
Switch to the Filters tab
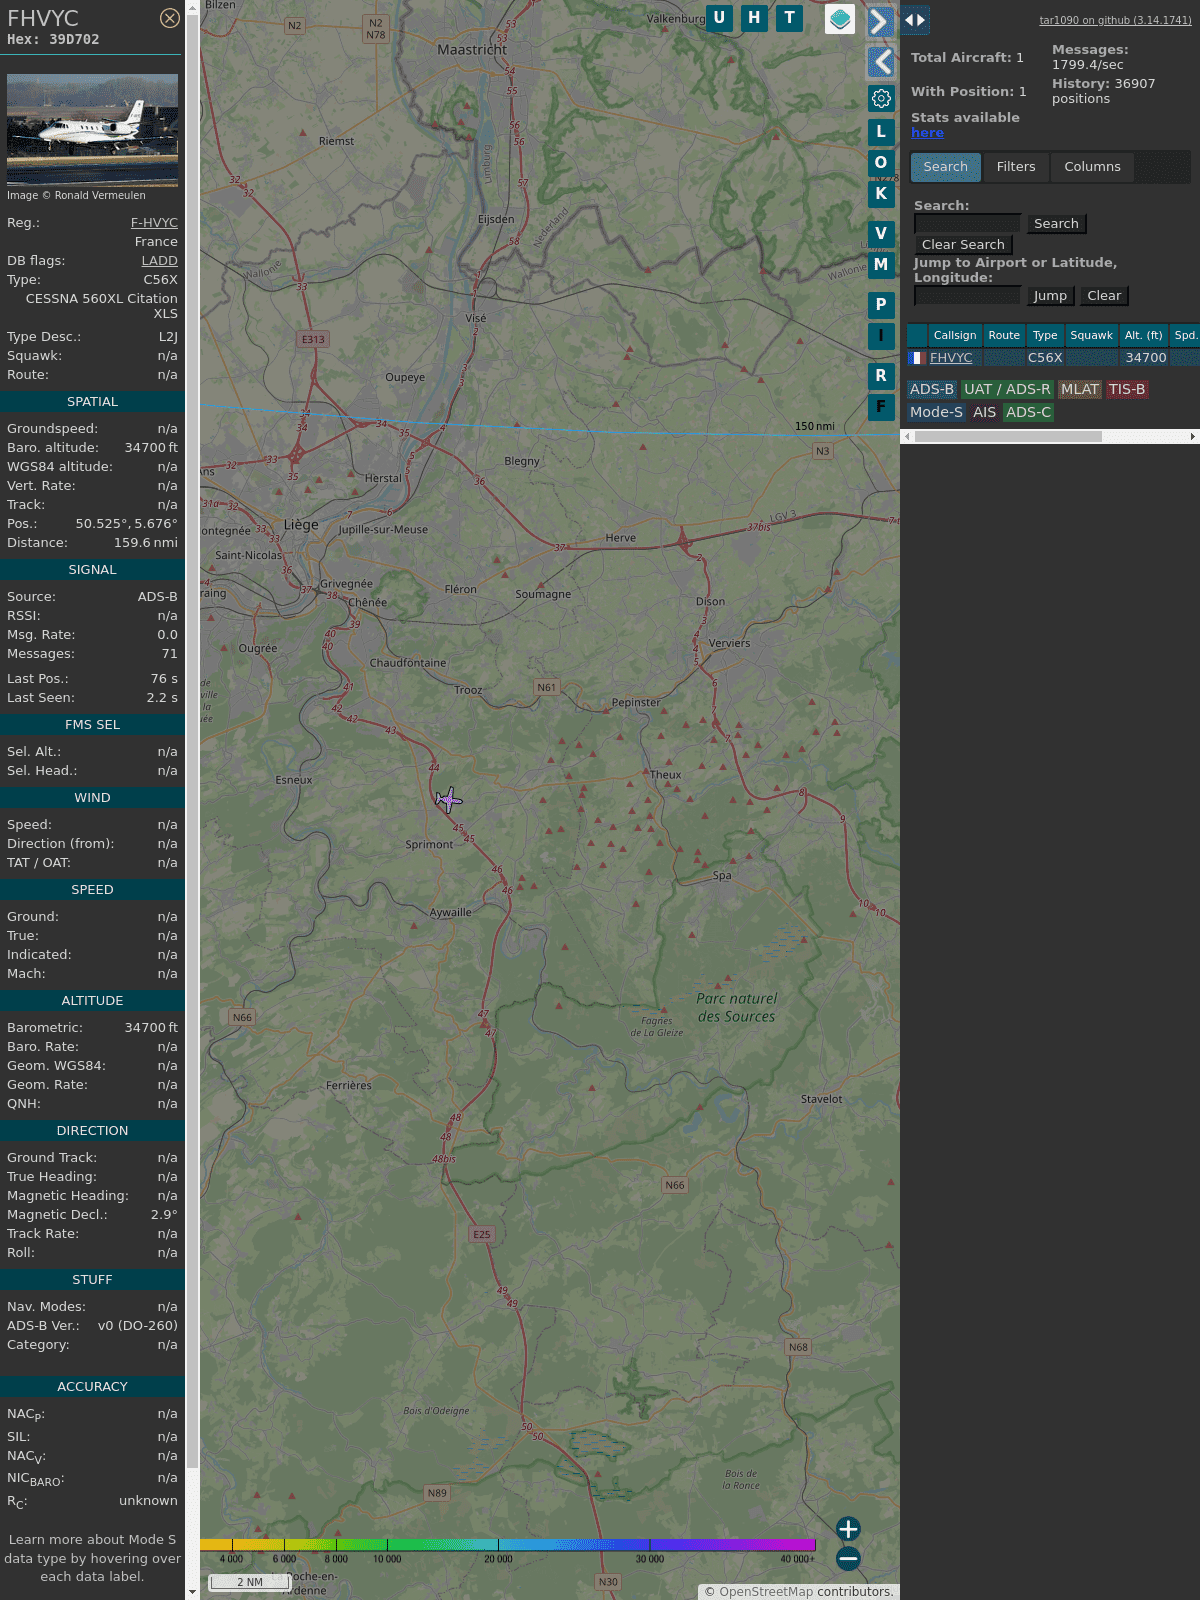click(1015, 167)
